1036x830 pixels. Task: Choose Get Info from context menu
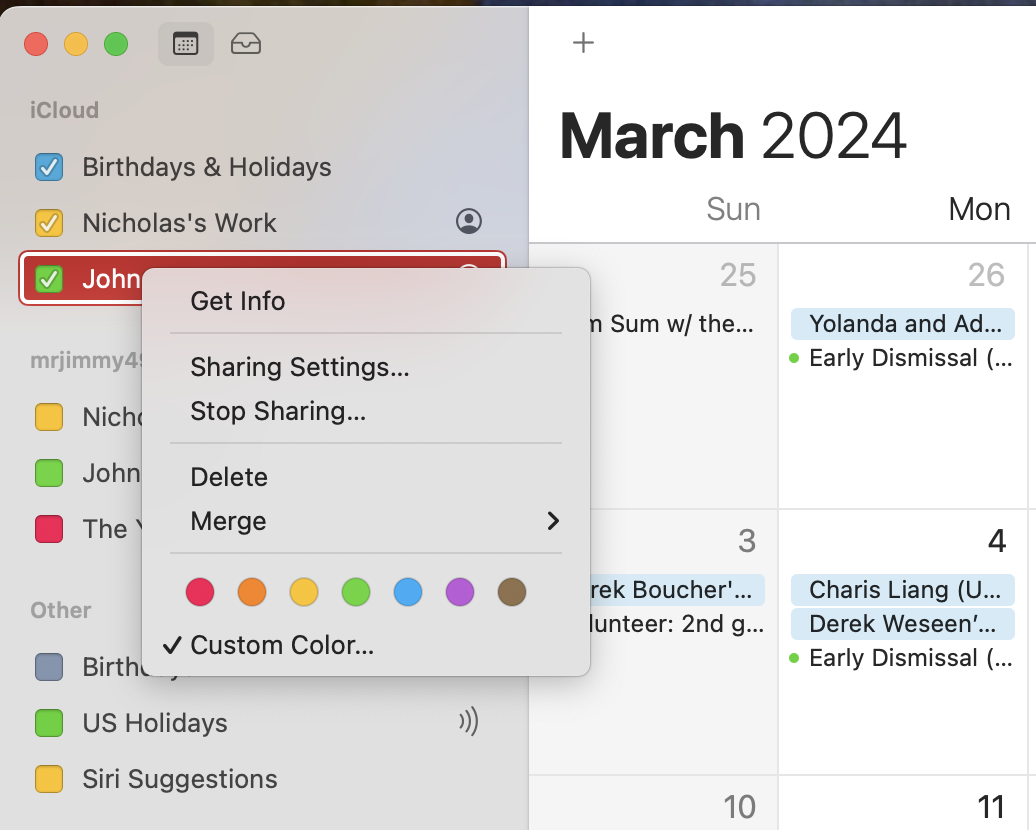pyautogui.click(x=238, y=301)
